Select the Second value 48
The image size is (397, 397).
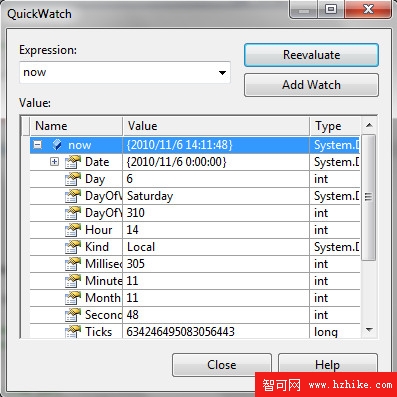[x=132, y=315]
